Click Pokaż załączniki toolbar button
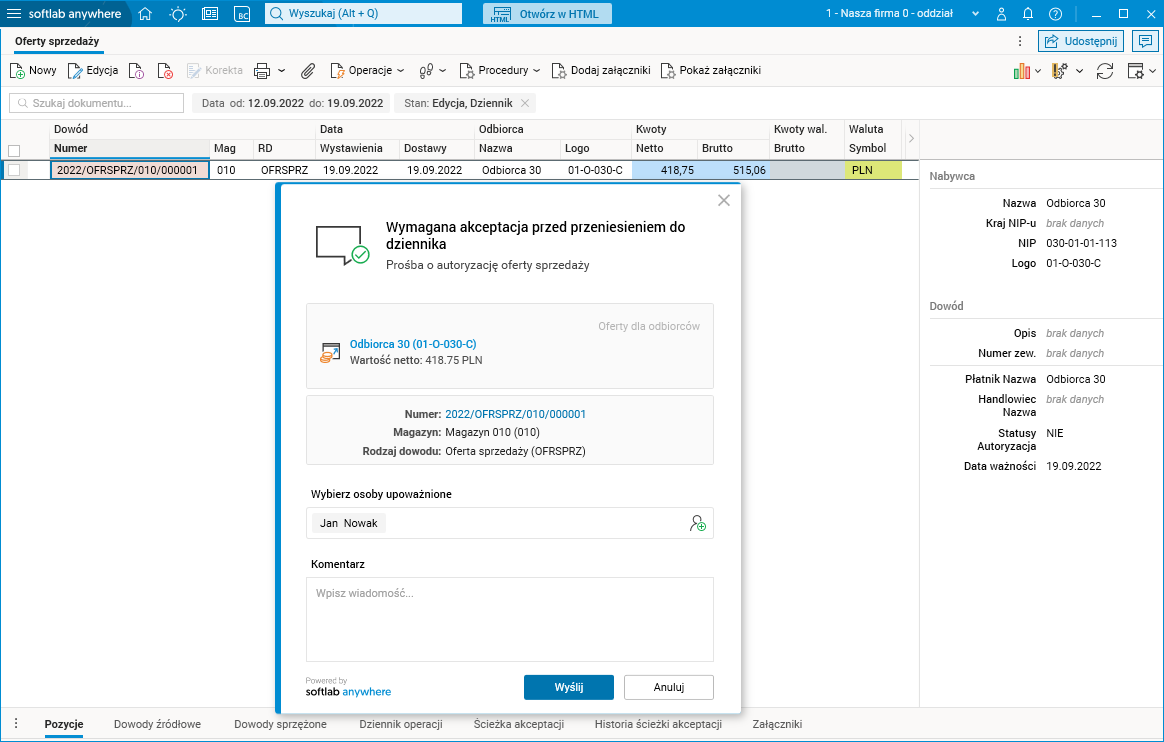Image resolution: width=1164 pixels, height=742 pixels. pos(710,70)
